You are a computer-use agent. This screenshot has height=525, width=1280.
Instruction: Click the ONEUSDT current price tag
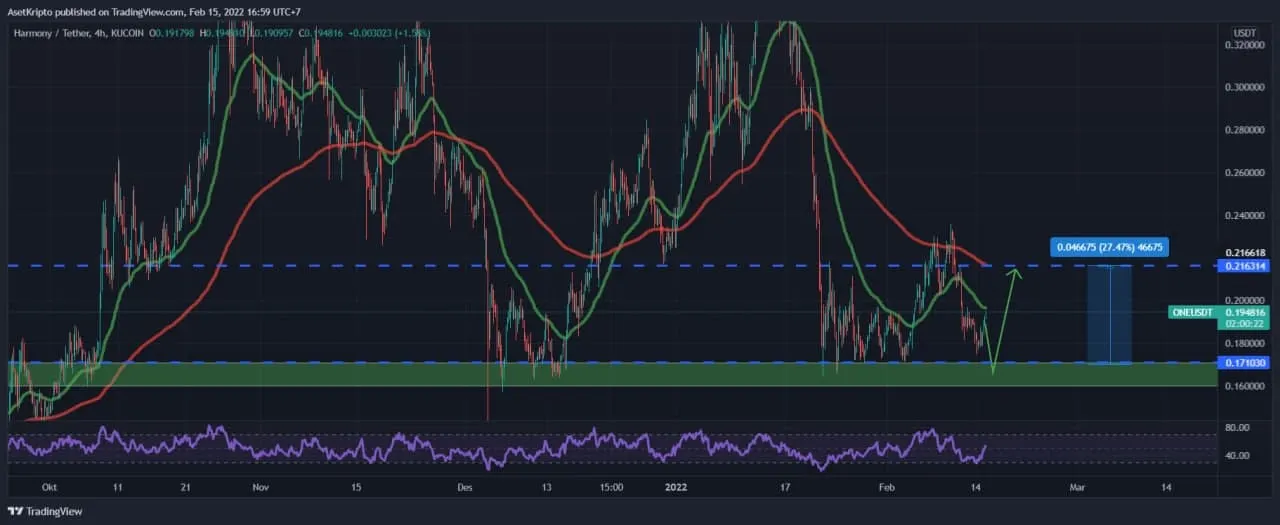click(x=1192, y=312)
